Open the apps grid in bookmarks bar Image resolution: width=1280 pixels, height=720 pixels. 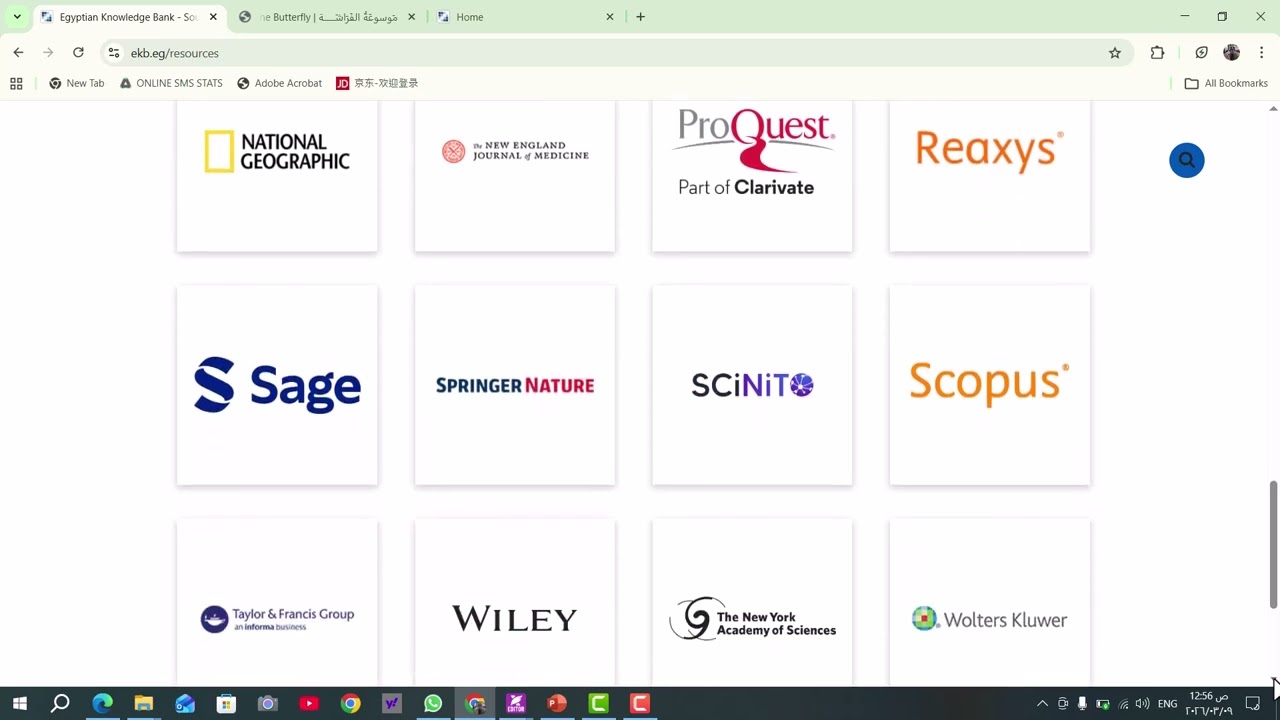pos(16,83)
